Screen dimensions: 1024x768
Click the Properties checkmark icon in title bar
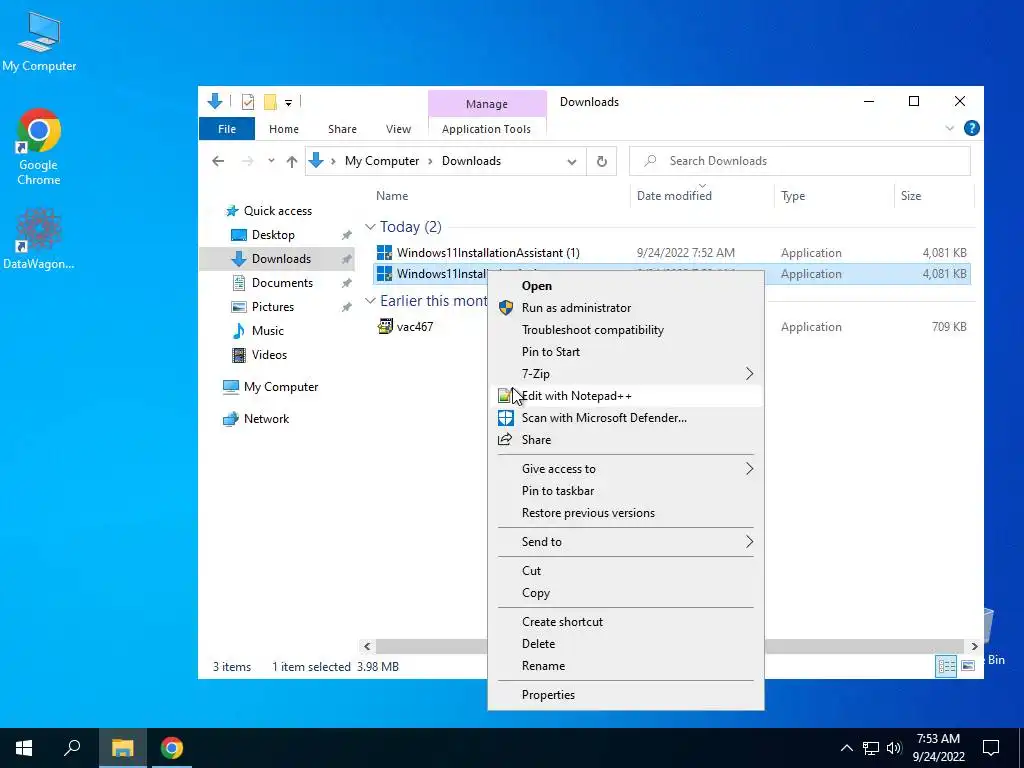[248, 102]
